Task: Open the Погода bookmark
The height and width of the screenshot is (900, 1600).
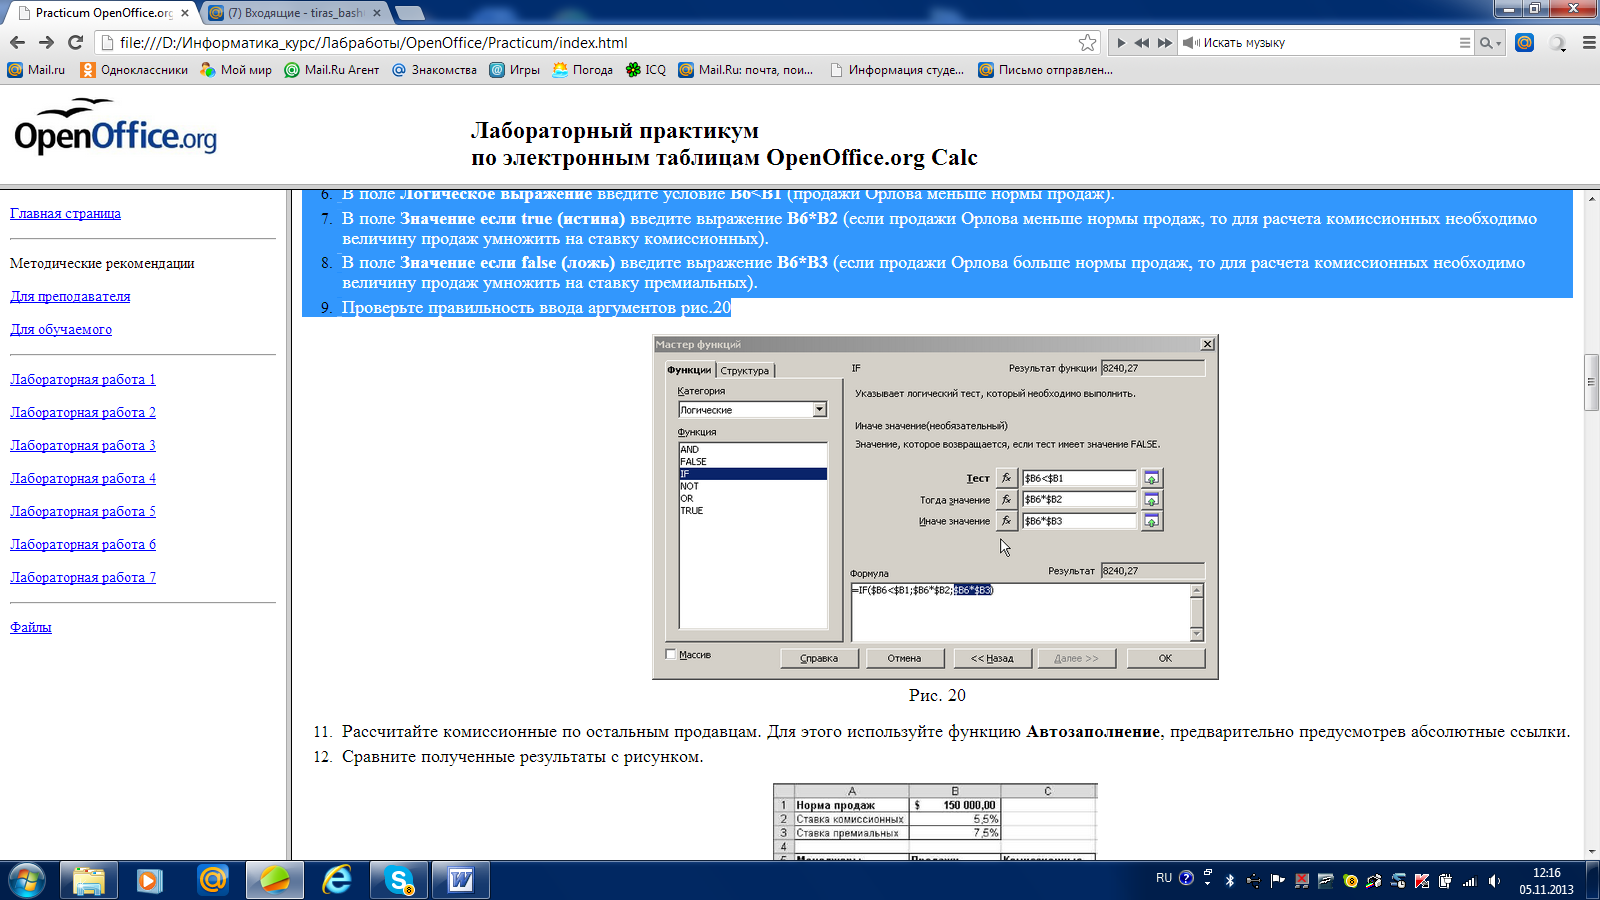Action: [582, 70]
